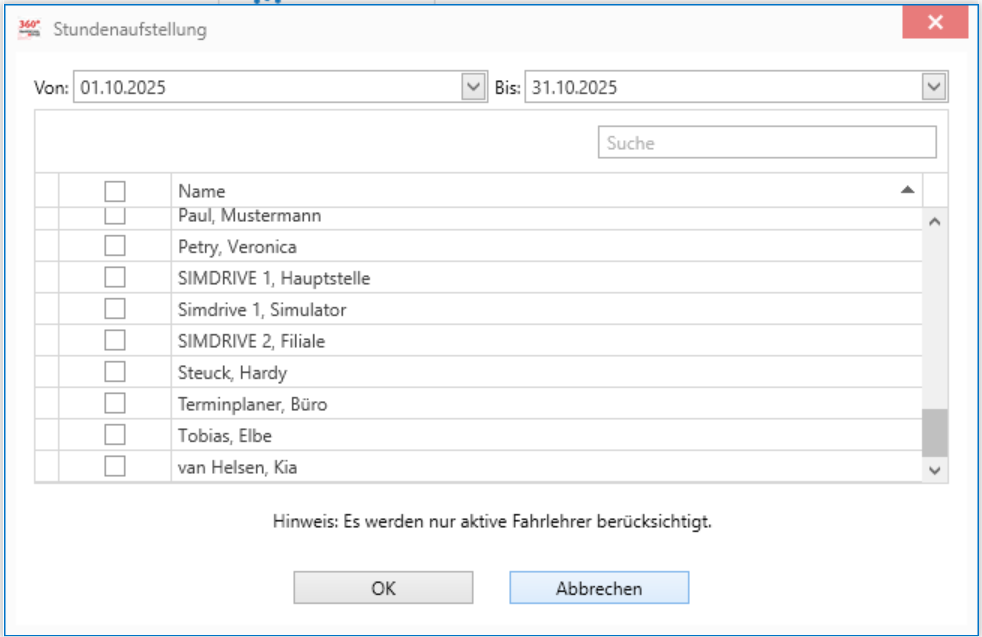Image resolution: width=982 pixels, height=637 pixels.
Task: Toggle the select-all checkbox in header
Action: point(115,191)
